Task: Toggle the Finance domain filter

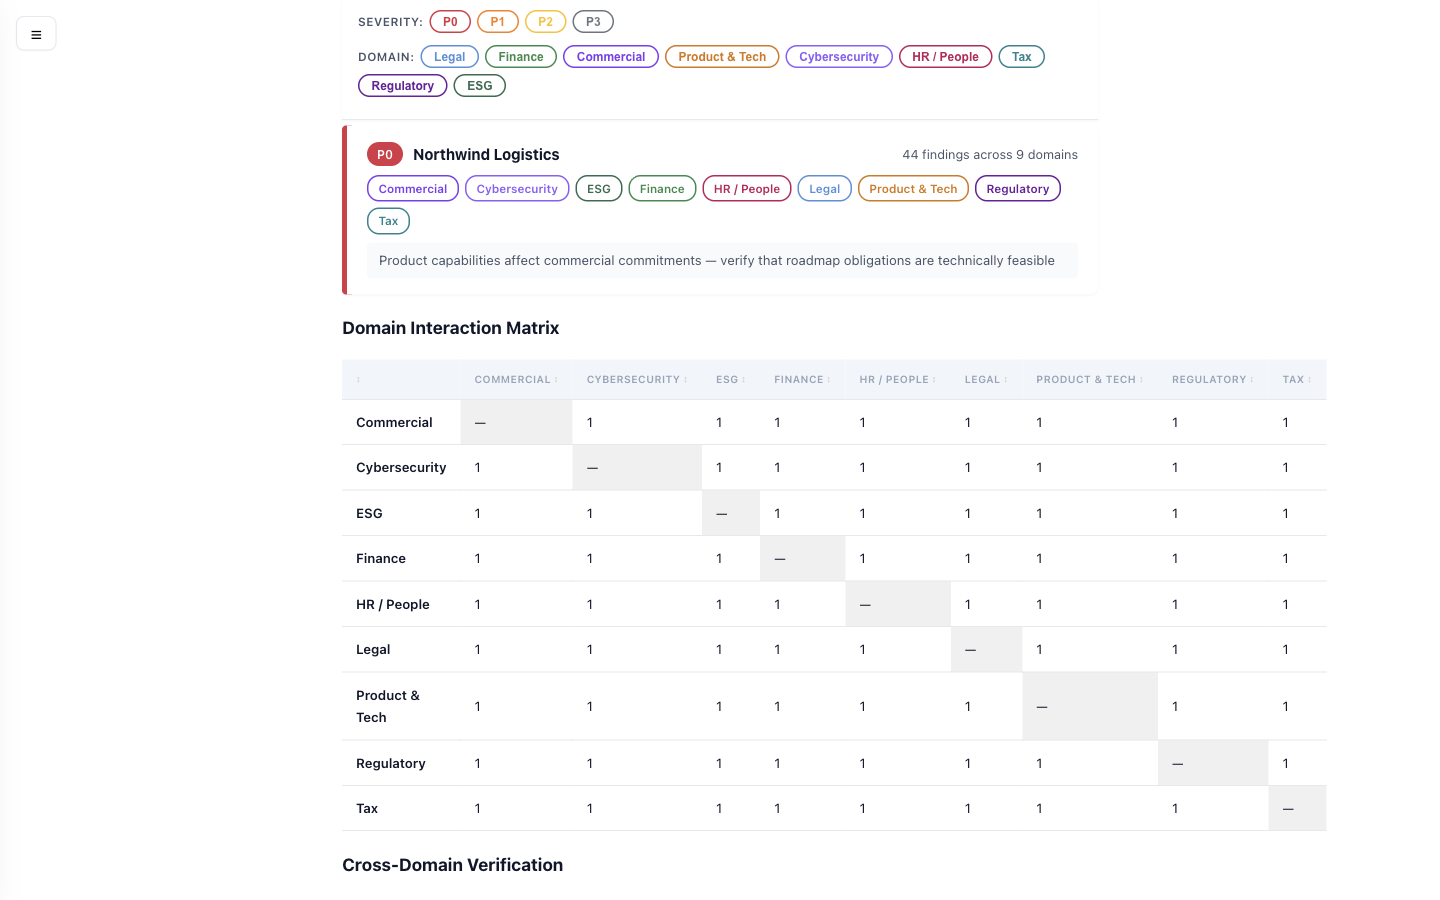Action: pyautogui.click(x=521, y=57)
